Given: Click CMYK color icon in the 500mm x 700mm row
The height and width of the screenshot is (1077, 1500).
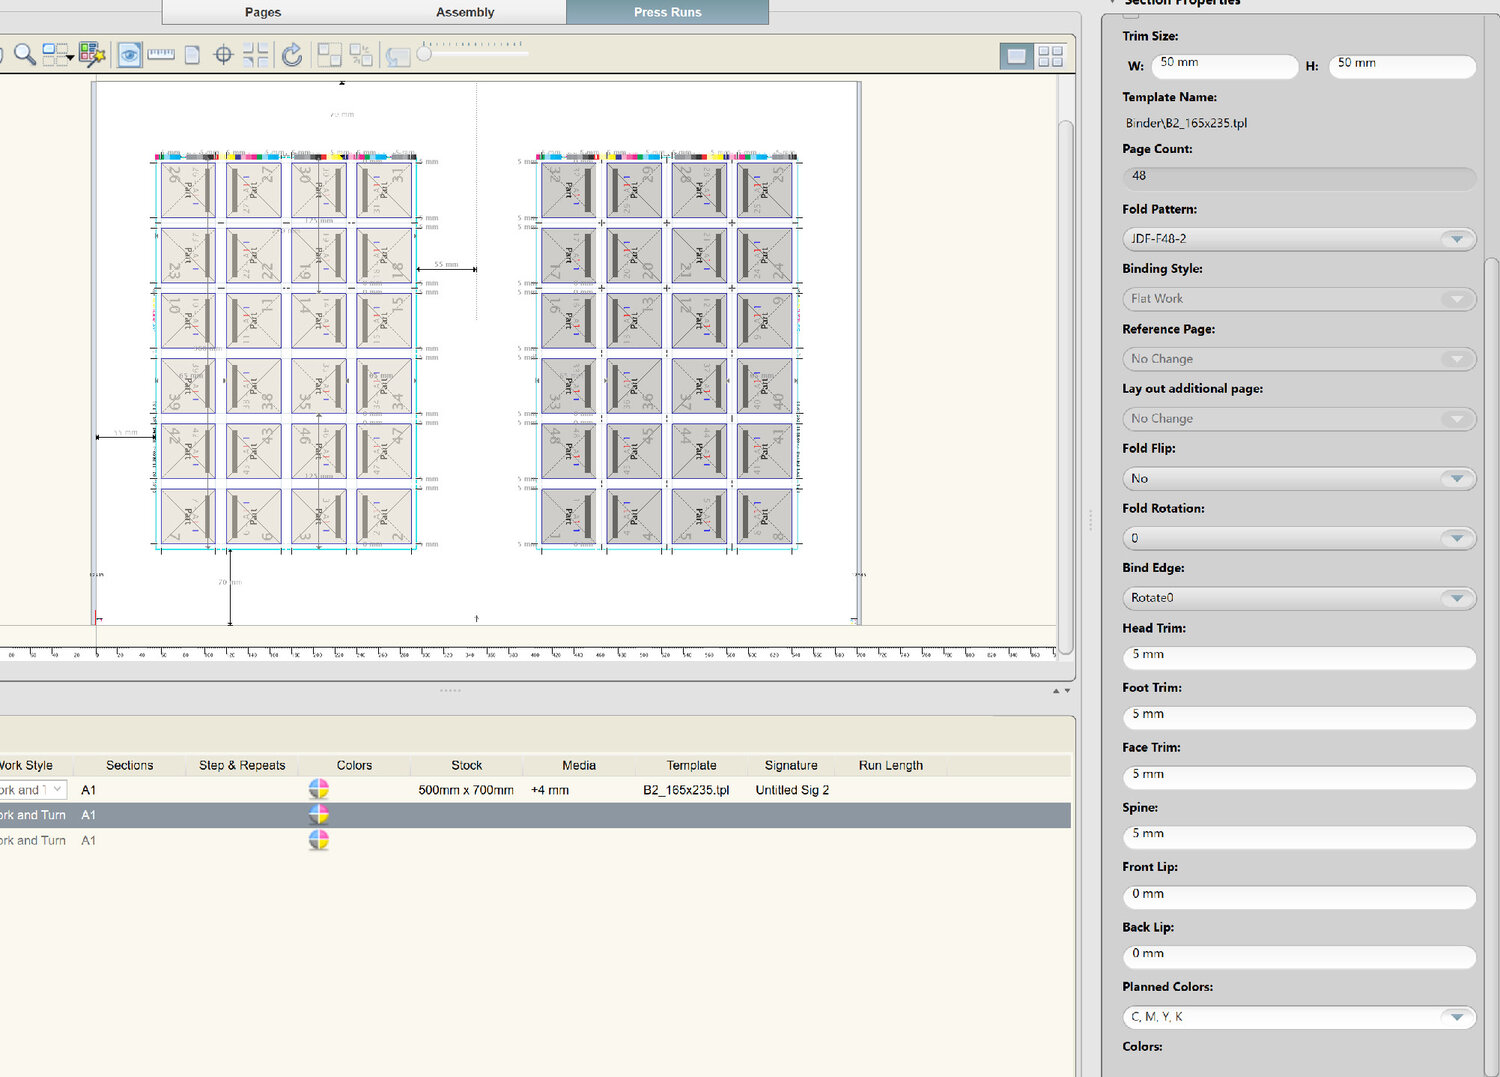Looking at the screenshot, I should tap(319, 790).
